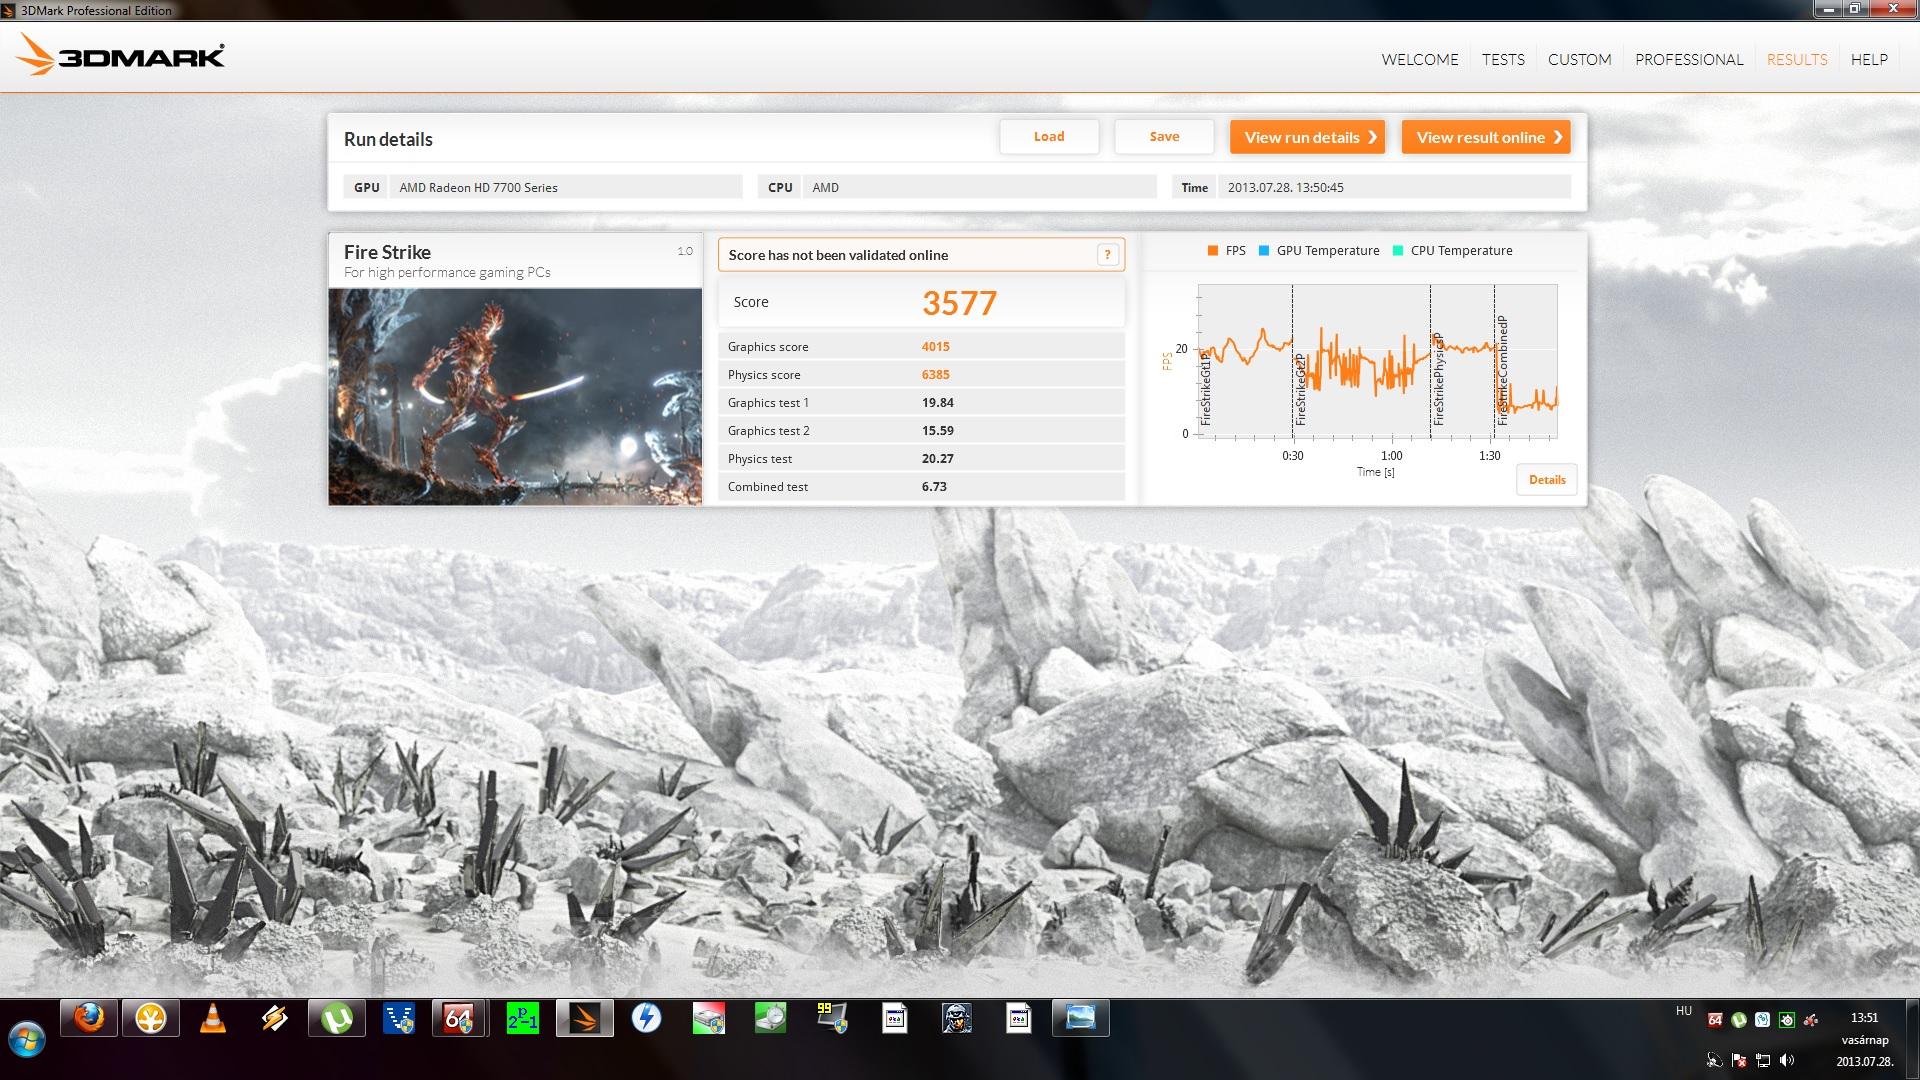1920x1080 pixels.
Task: Click the red rocket tray icon
Action: [x=1810, y=1020]
